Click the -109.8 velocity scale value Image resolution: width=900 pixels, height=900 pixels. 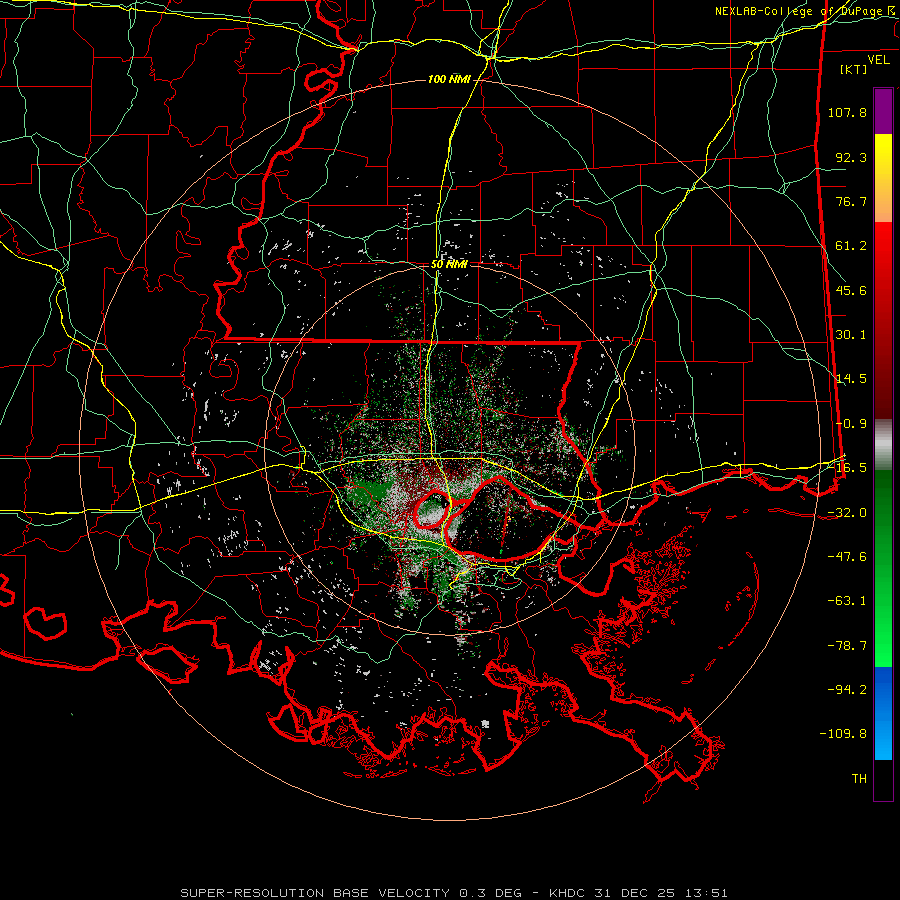point(843,734)
